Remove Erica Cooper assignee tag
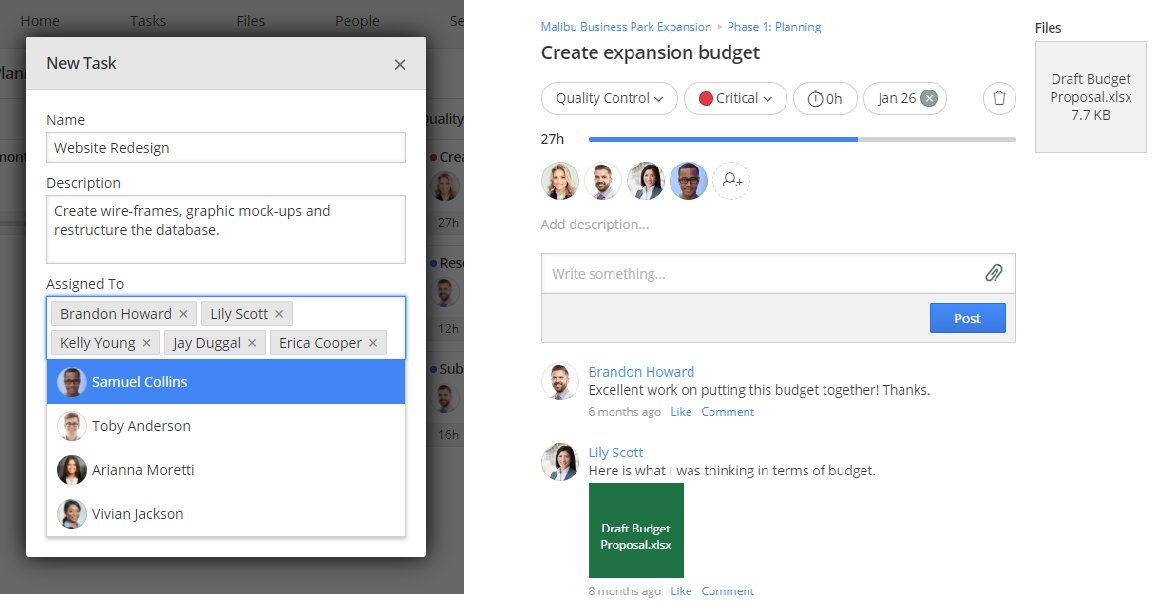The width and height of the screenshot is (1156, 601). tap(373, 343)
